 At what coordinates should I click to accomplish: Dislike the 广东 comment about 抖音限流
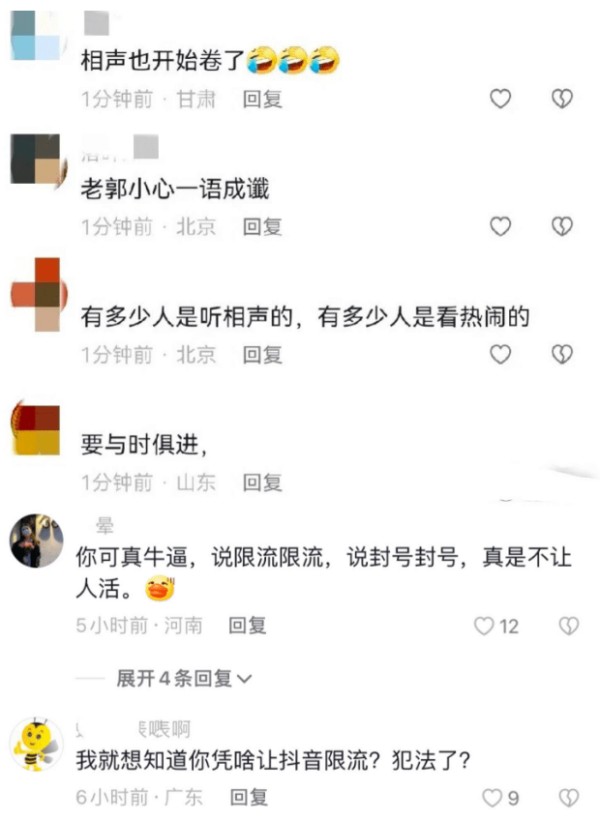(569, 798)
